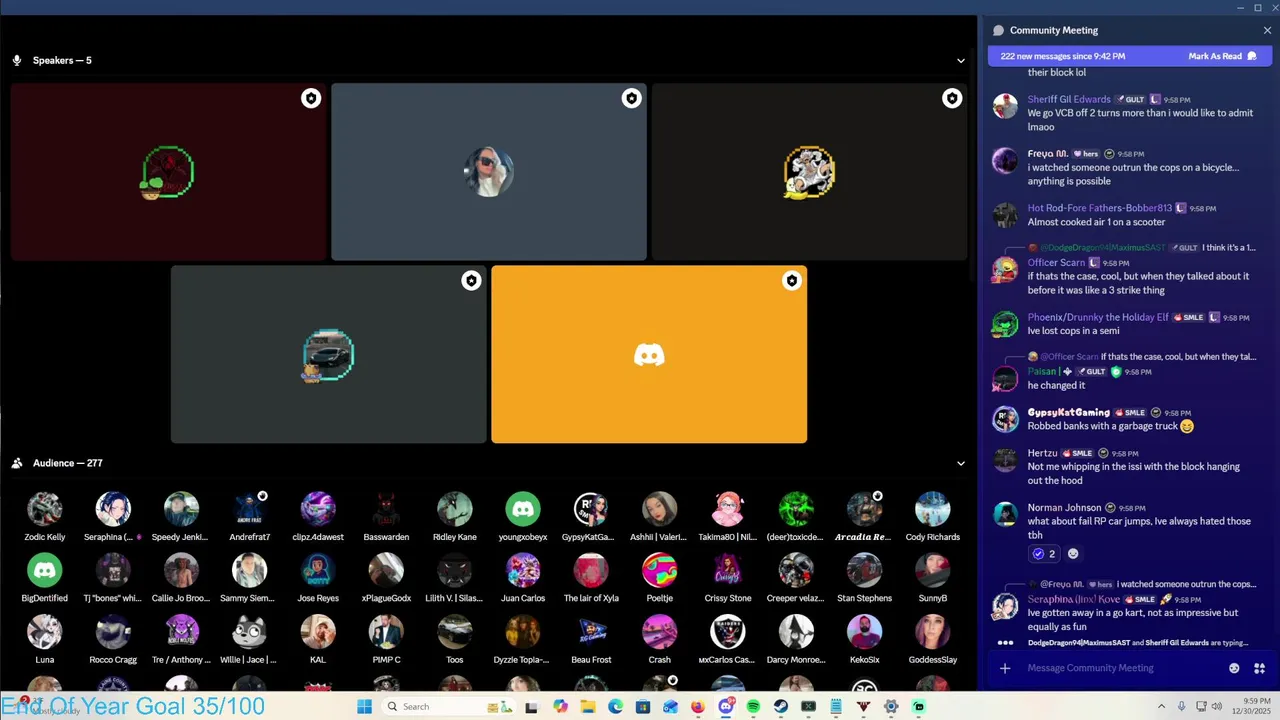Image resolution: width=1280 pixels, height=720 pixels.
Task: Select Juan Carlos audience avatar
Action: (523, 571)
